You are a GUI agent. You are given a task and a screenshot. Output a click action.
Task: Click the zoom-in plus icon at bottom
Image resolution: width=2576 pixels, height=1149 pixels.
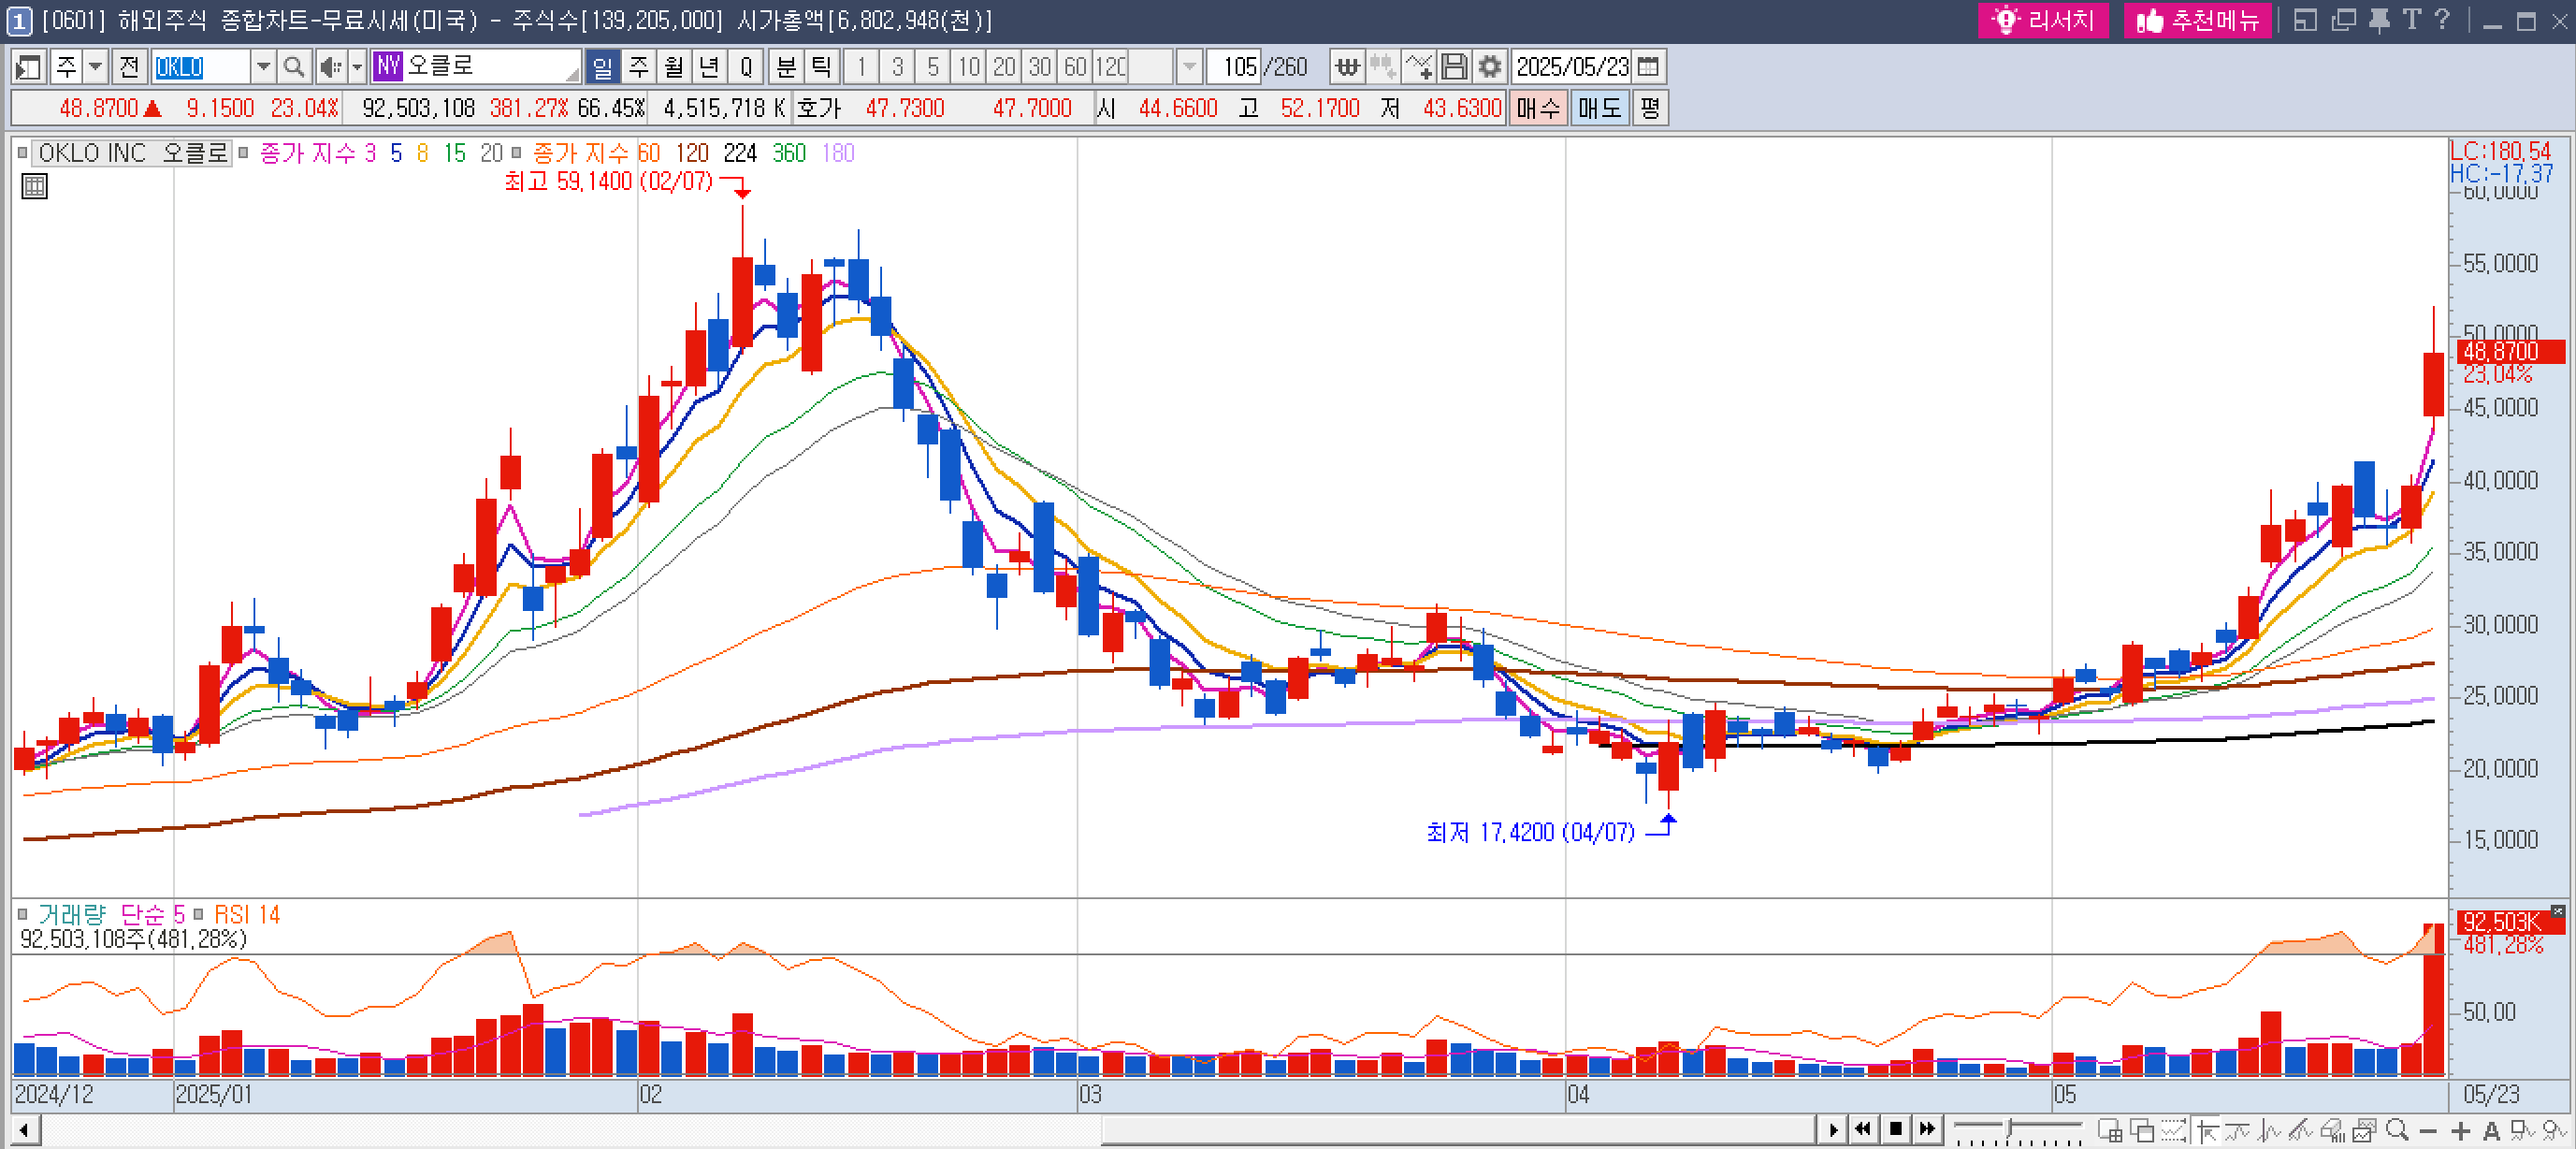pos(2461,1130)
